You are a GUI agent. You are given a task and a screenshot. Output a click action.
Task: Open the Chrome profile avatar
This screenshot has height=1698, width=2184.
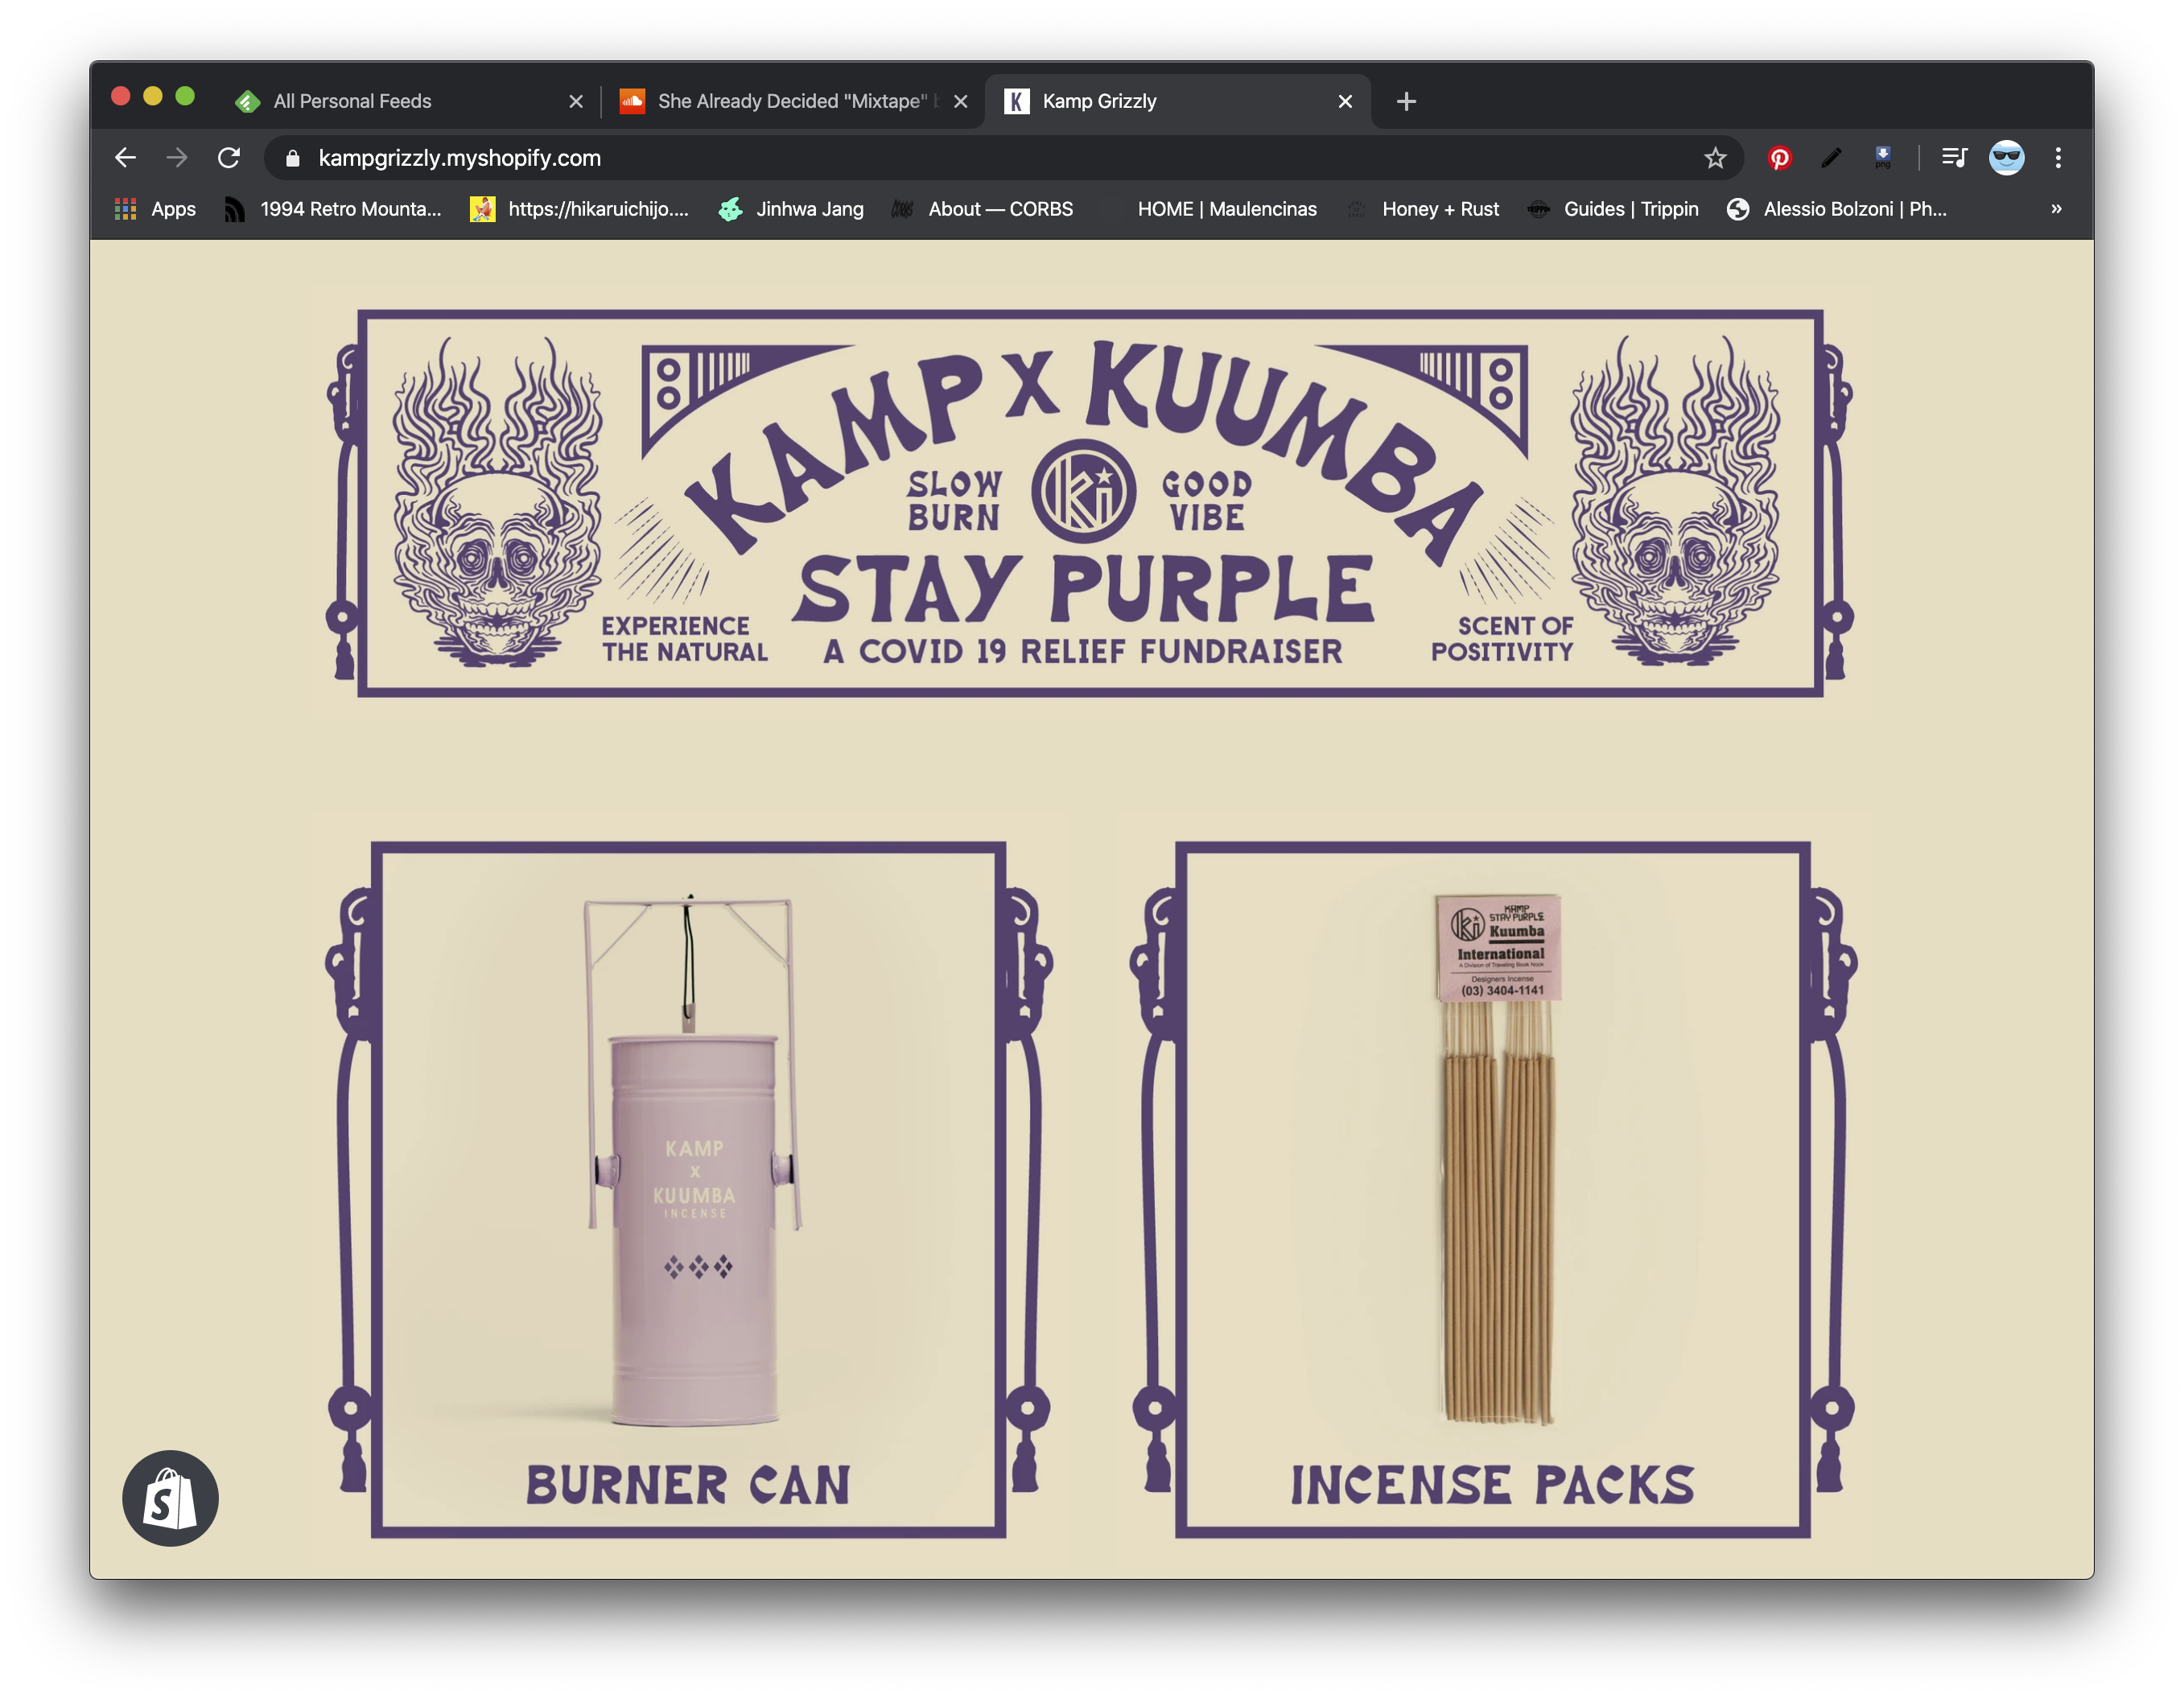click(x=2006, y=158)
